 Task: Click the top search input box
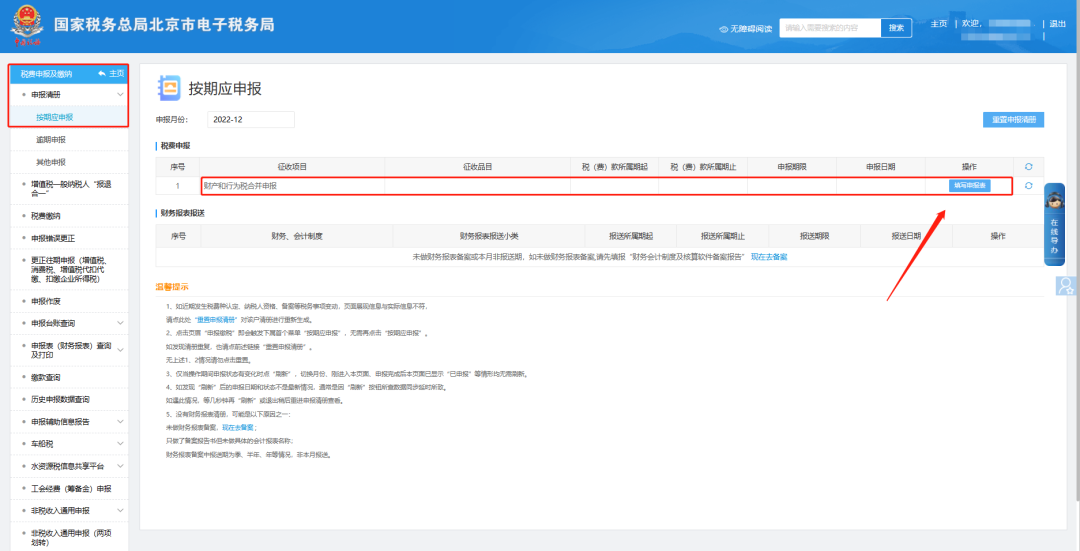[x=830, y=28]
